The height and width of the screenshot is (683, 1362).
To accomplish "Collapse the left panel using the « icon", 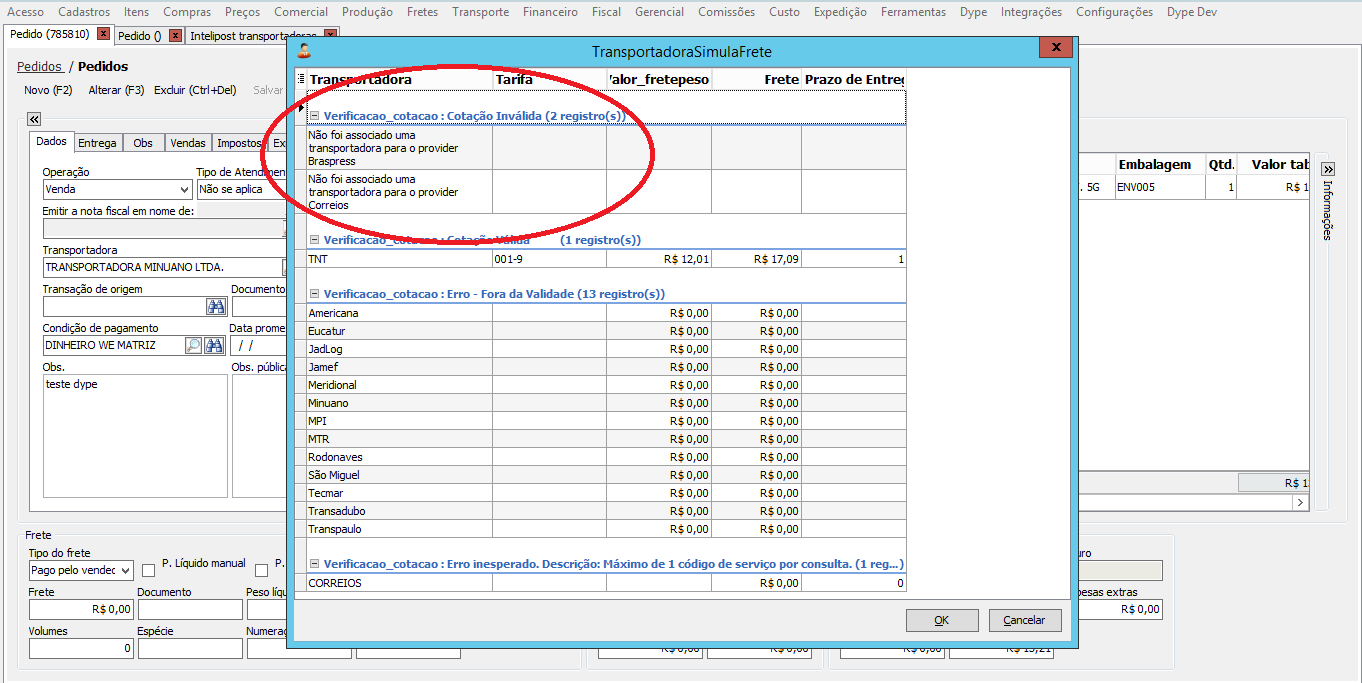I will (34, 118).
